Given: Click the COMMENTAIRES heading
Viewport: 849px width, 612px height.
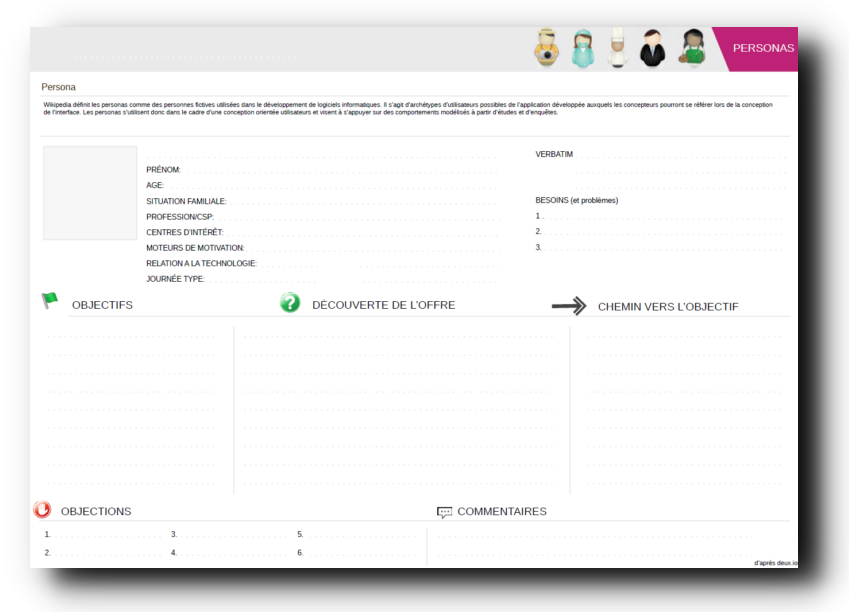Looking at the screenshot, I should pos(502,512).
